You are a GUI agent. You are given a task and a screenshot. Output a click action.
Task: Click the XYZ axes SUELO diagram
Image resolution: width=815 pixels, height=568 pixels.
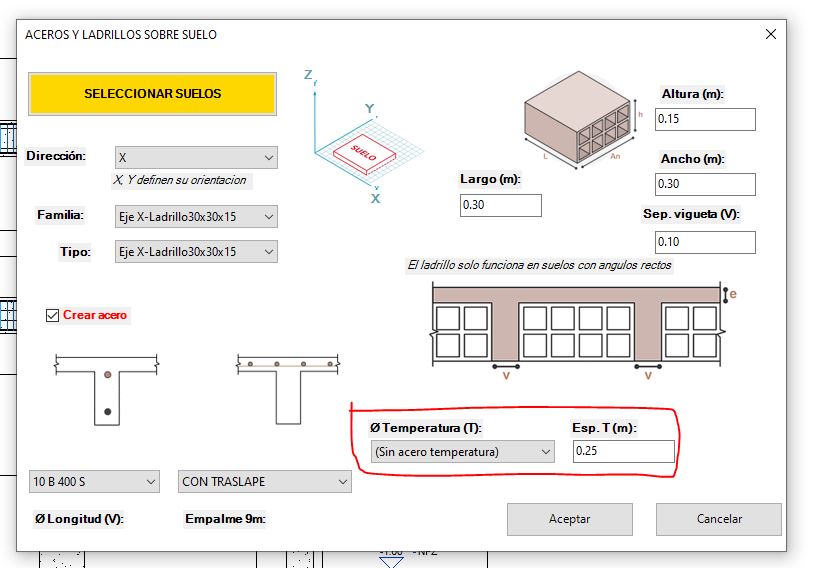[x=366, y=138]
